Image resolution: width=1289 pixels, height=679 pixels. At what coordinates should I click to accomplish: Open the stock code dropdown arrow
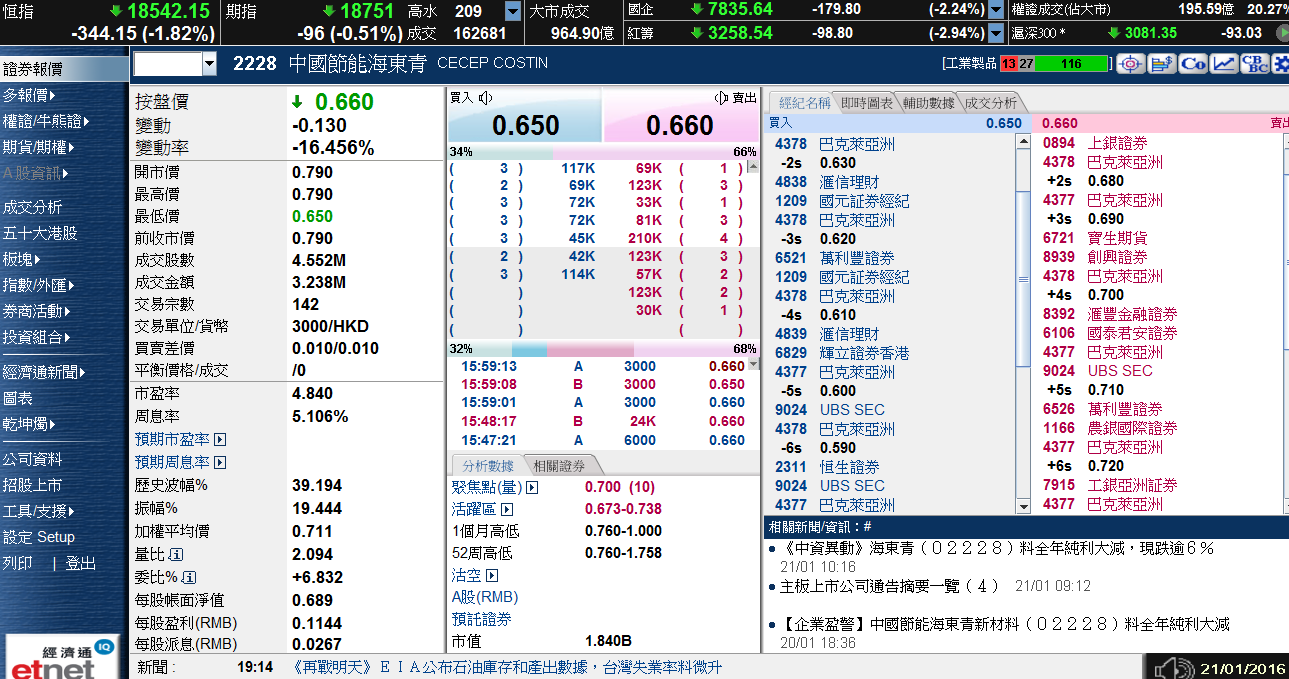click(x=209, y=64)
